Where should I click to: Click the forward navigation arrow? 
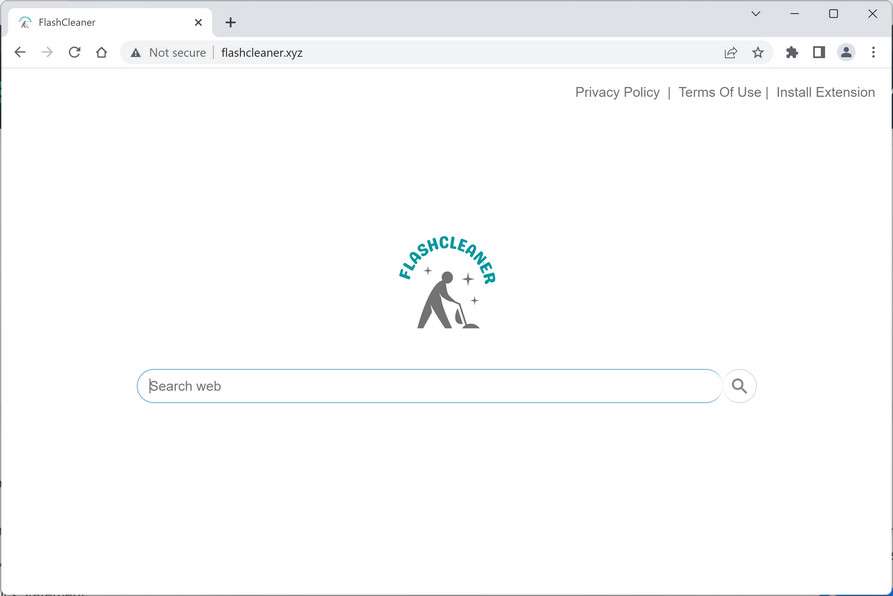47,52
